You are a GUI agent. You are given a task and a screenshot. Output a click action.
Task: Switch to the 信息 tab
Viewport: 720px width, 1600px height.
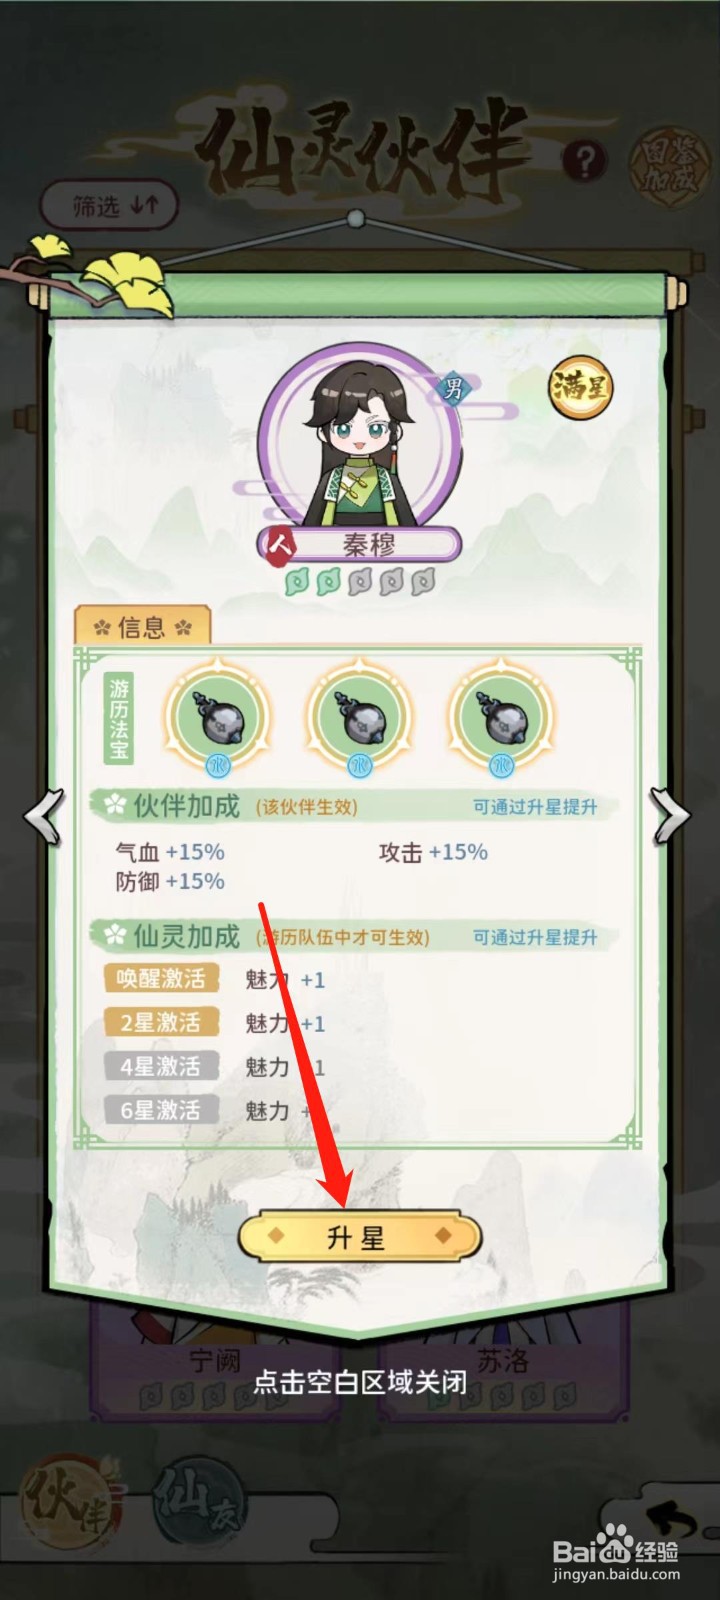(x=142, y=627)
